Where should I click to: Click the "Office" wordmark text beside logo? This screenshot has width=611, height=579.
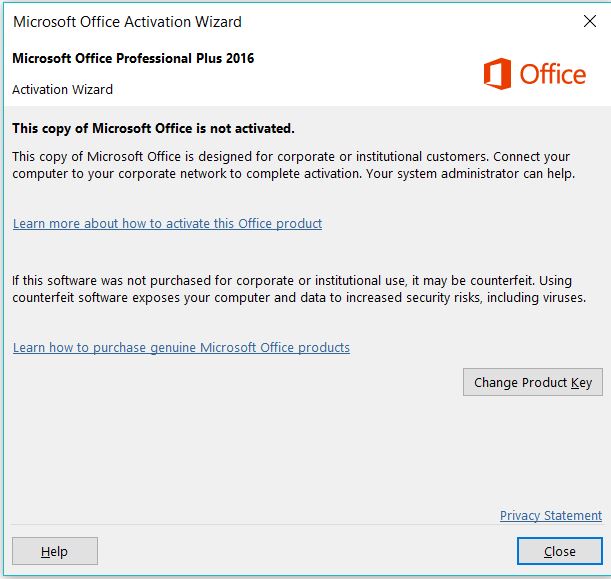click(552, 74)
